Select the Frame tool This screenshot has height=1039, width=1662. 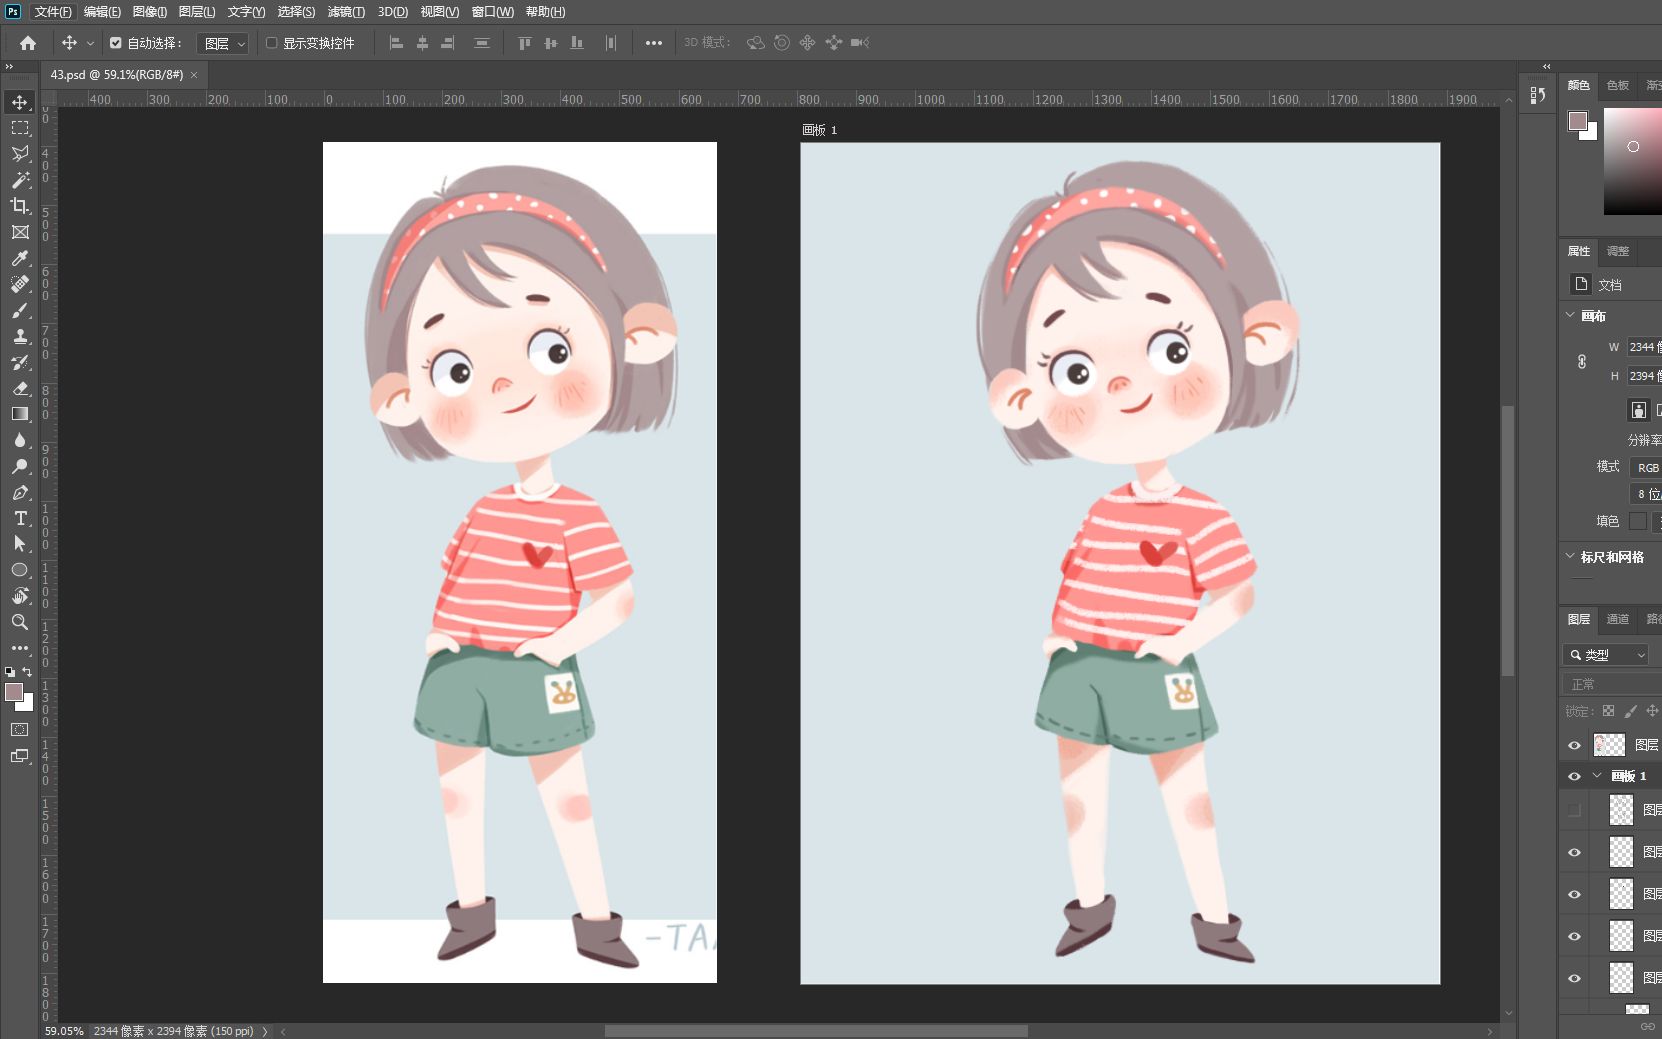(20, 232)
